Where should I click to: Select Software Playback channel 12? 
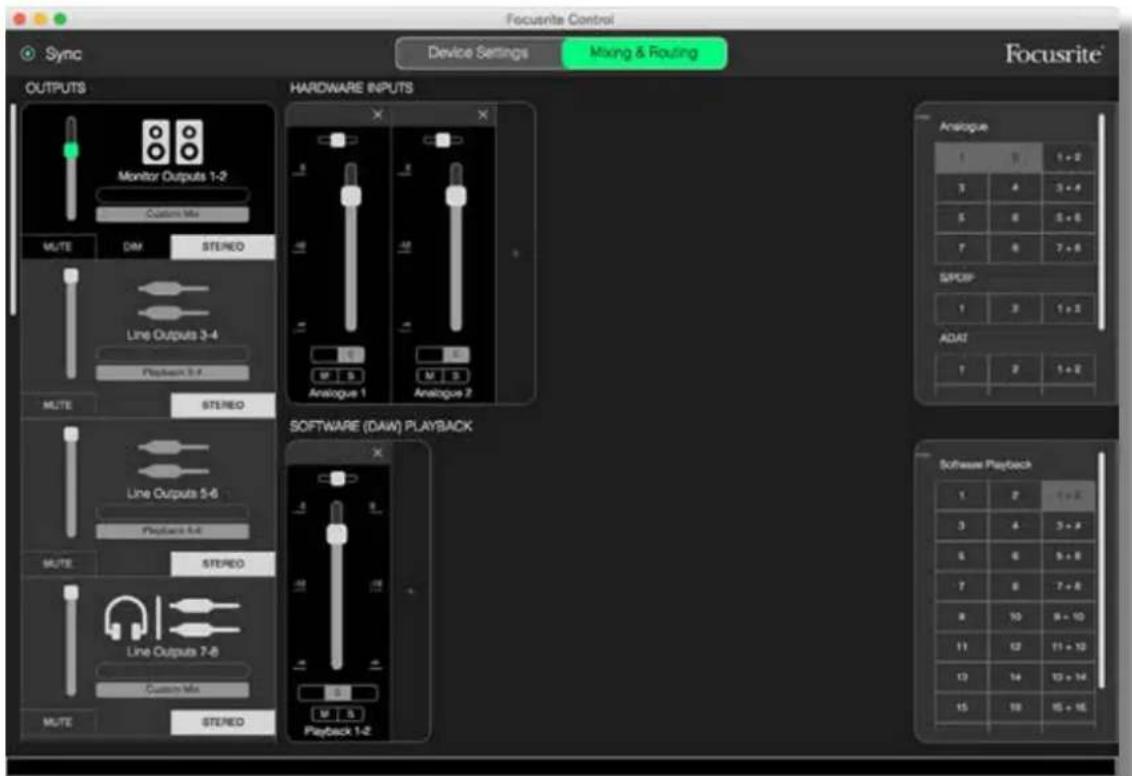[x=1015, y=647]
